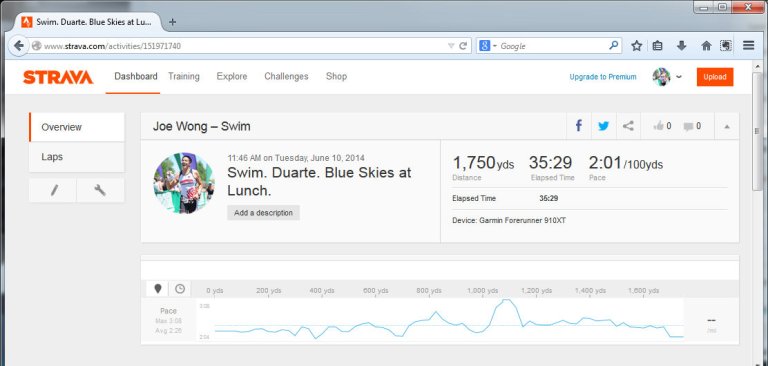Screen dimensions: 768x366
Task: Reload the page with the refresh icon
Action: tap(463, 46)
